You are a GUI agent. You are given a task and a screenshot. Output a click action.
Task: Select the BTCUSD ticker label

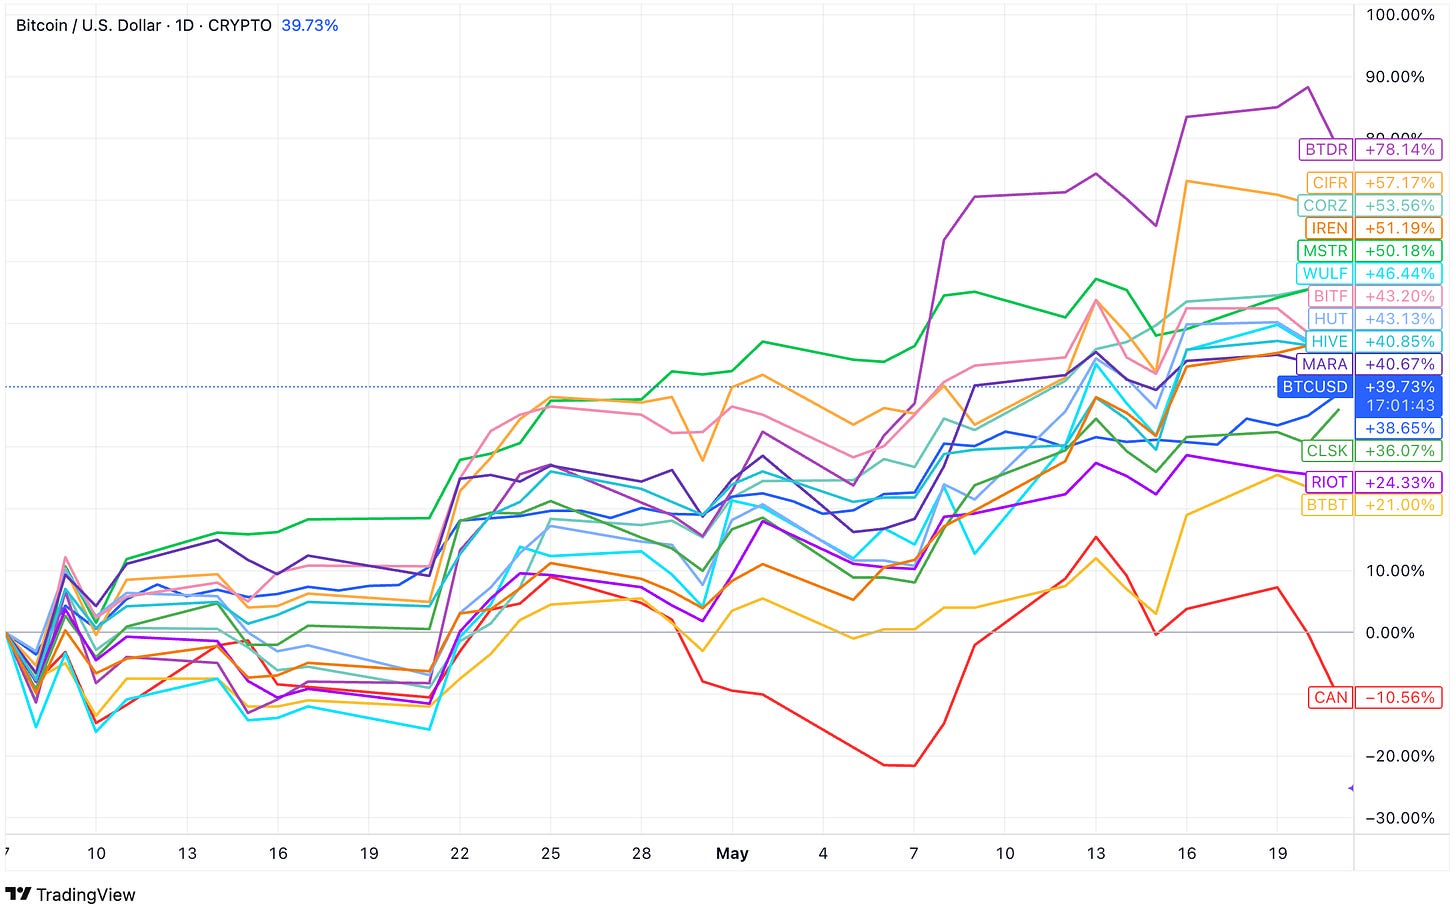click(x=1315, y=387)
